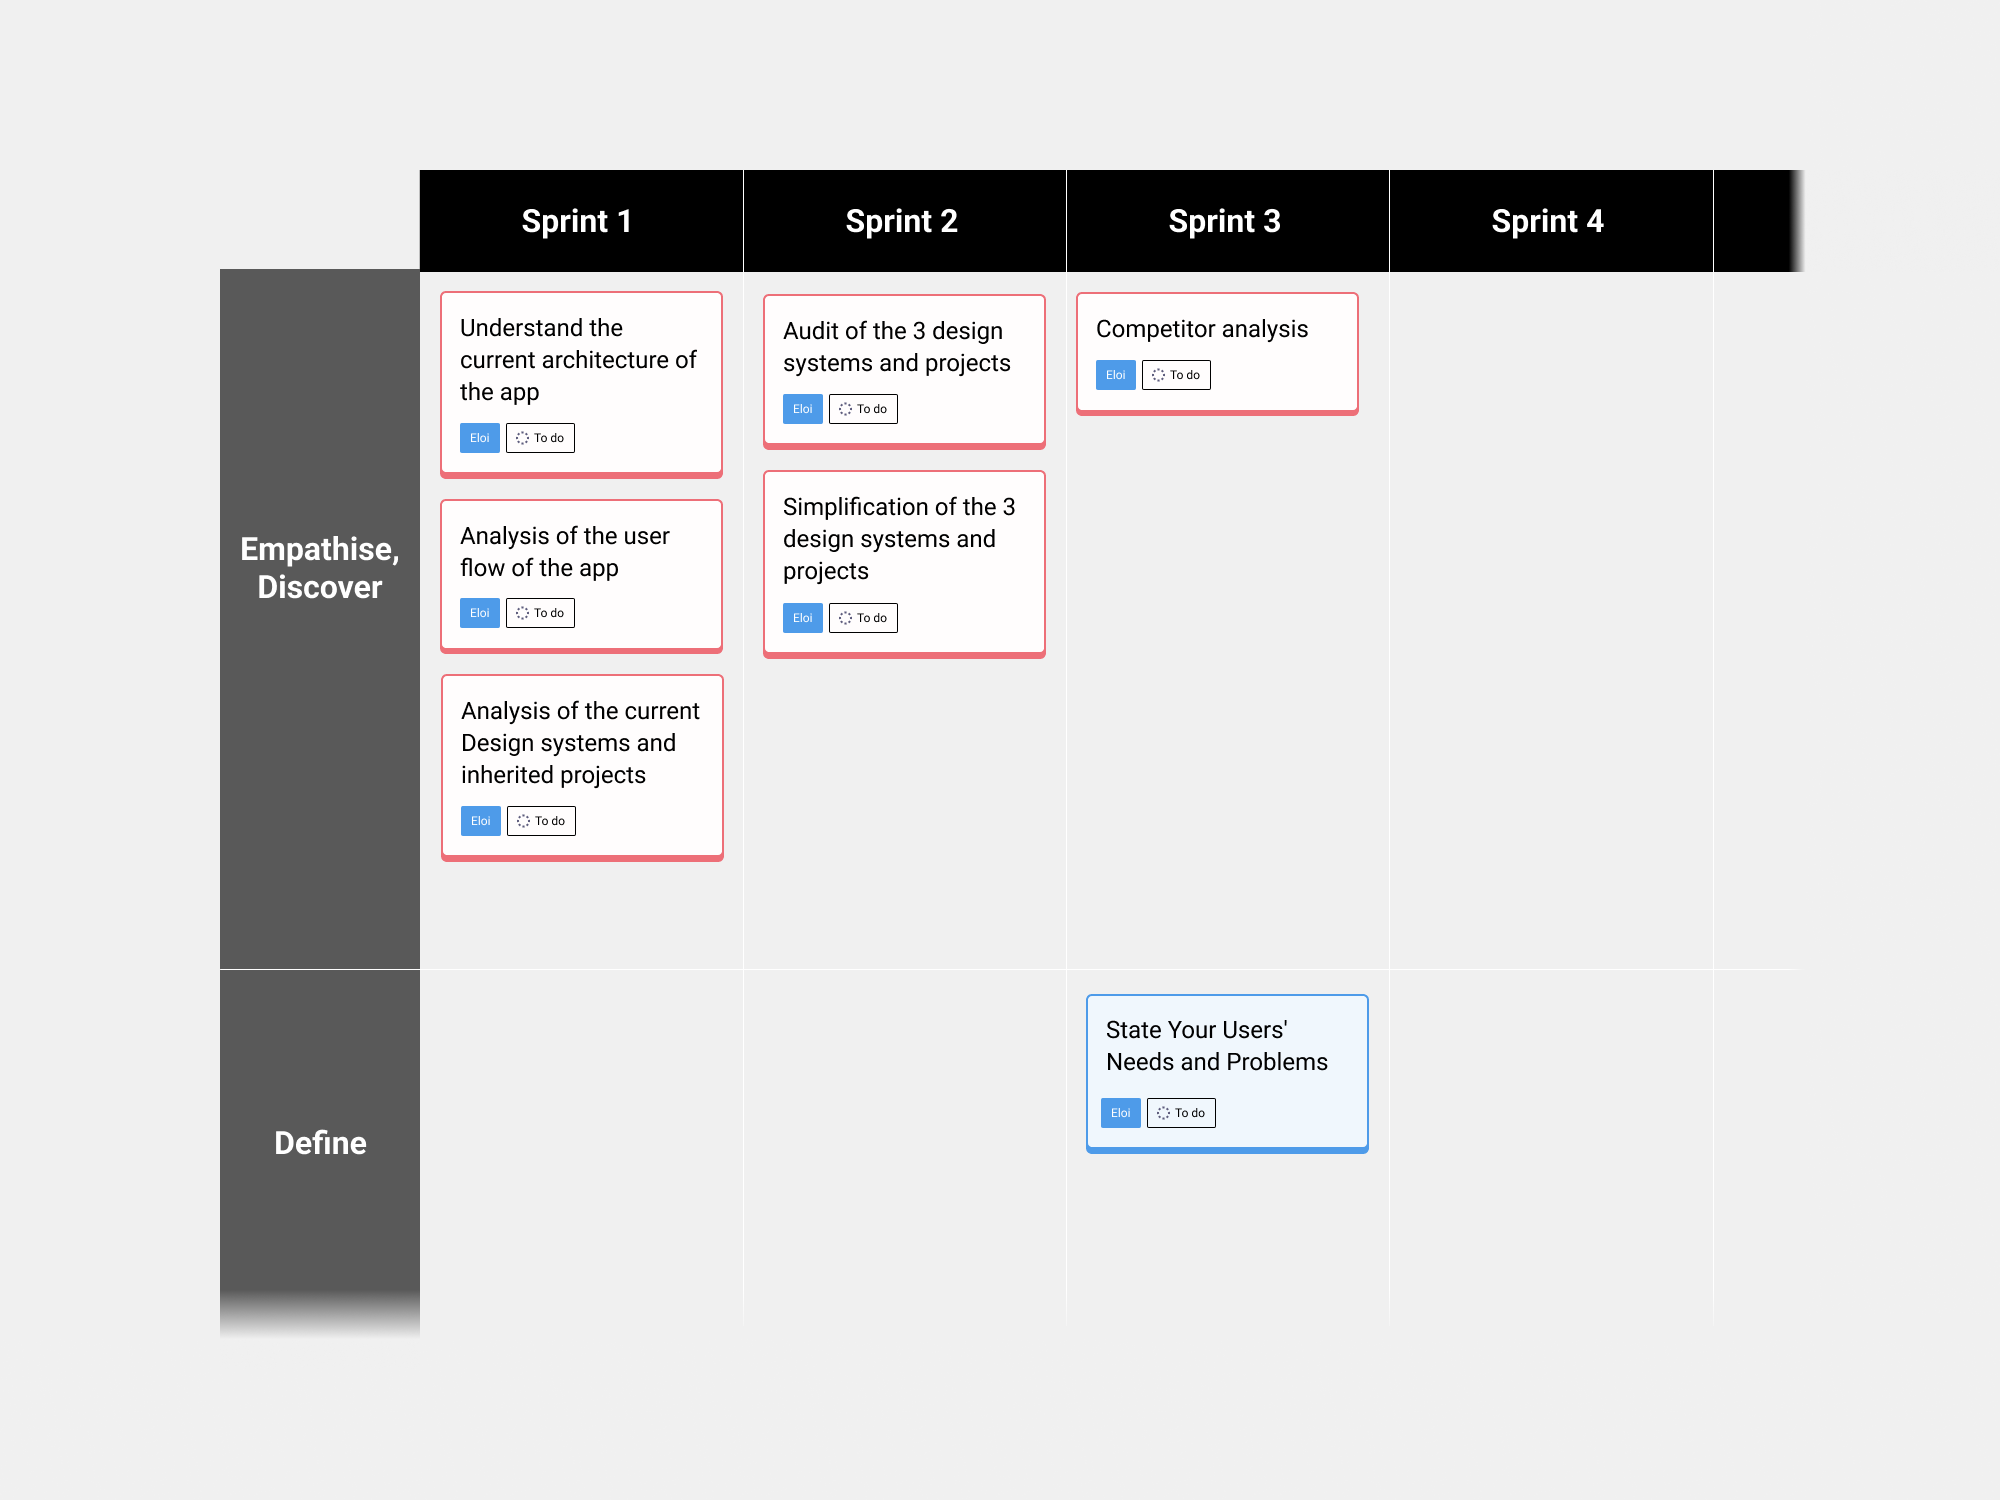This screenshot has height=1500, width=2000.
Task: Select the Define row header
Action: pos(320,1143)
